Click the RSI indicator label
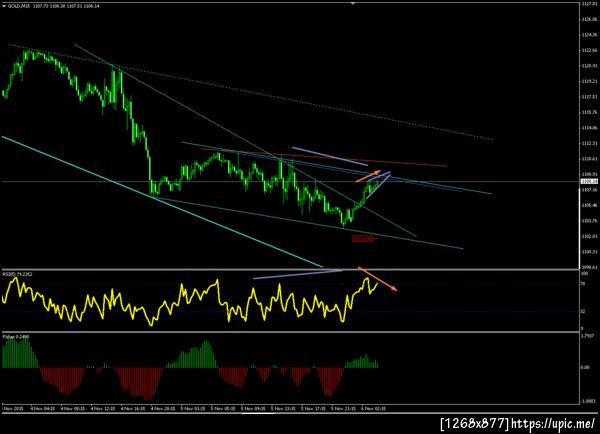The width and height of the screenshot is (600, 434). click(x=17, y=274)
